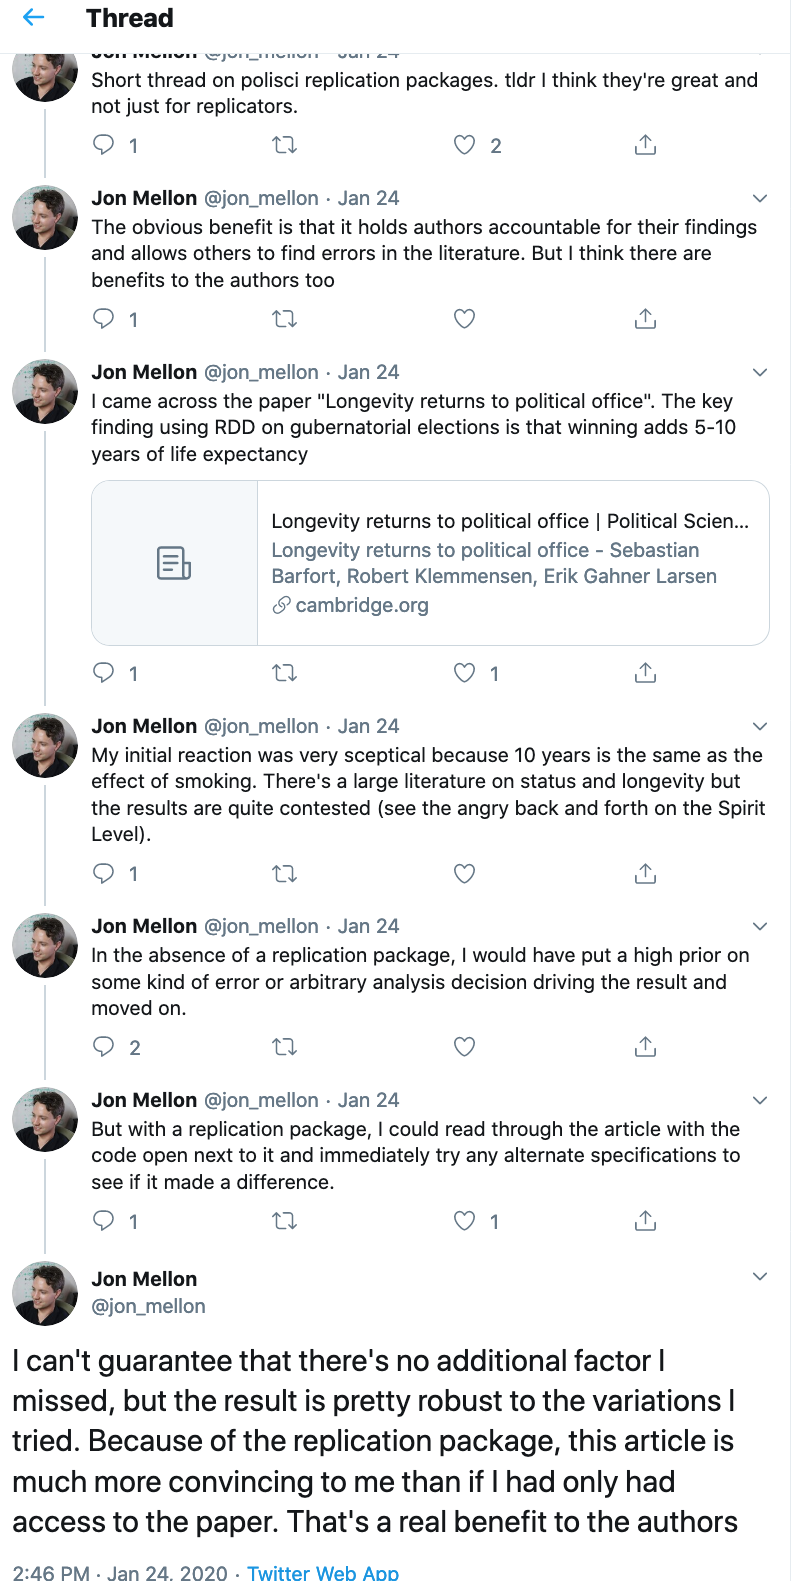
Task: Share the "Longevity returns to political office" tweet
Action: point(646,673)
